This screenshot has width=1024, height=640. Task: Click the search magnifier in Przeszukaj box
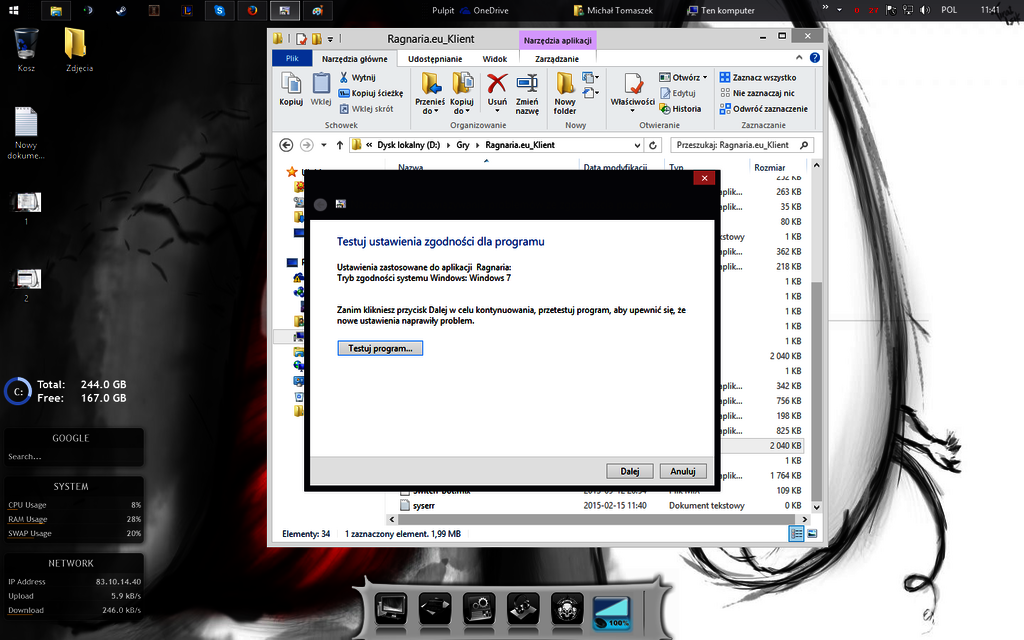point(804,145)
